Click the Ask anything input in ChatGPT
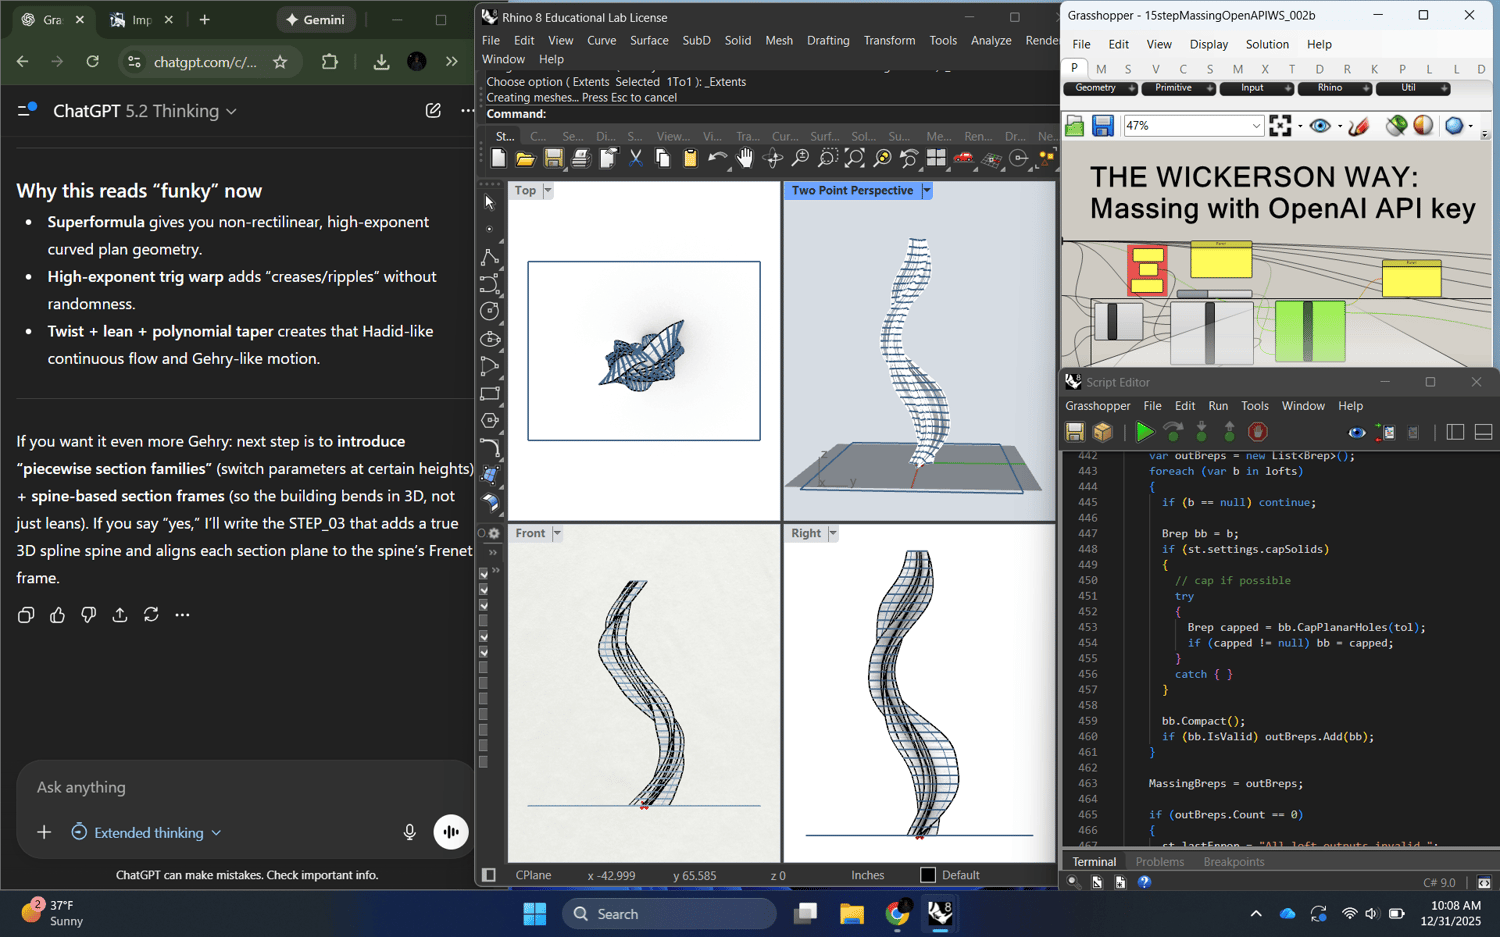Viewport: 1500px width, 937px height. (245, 788)
